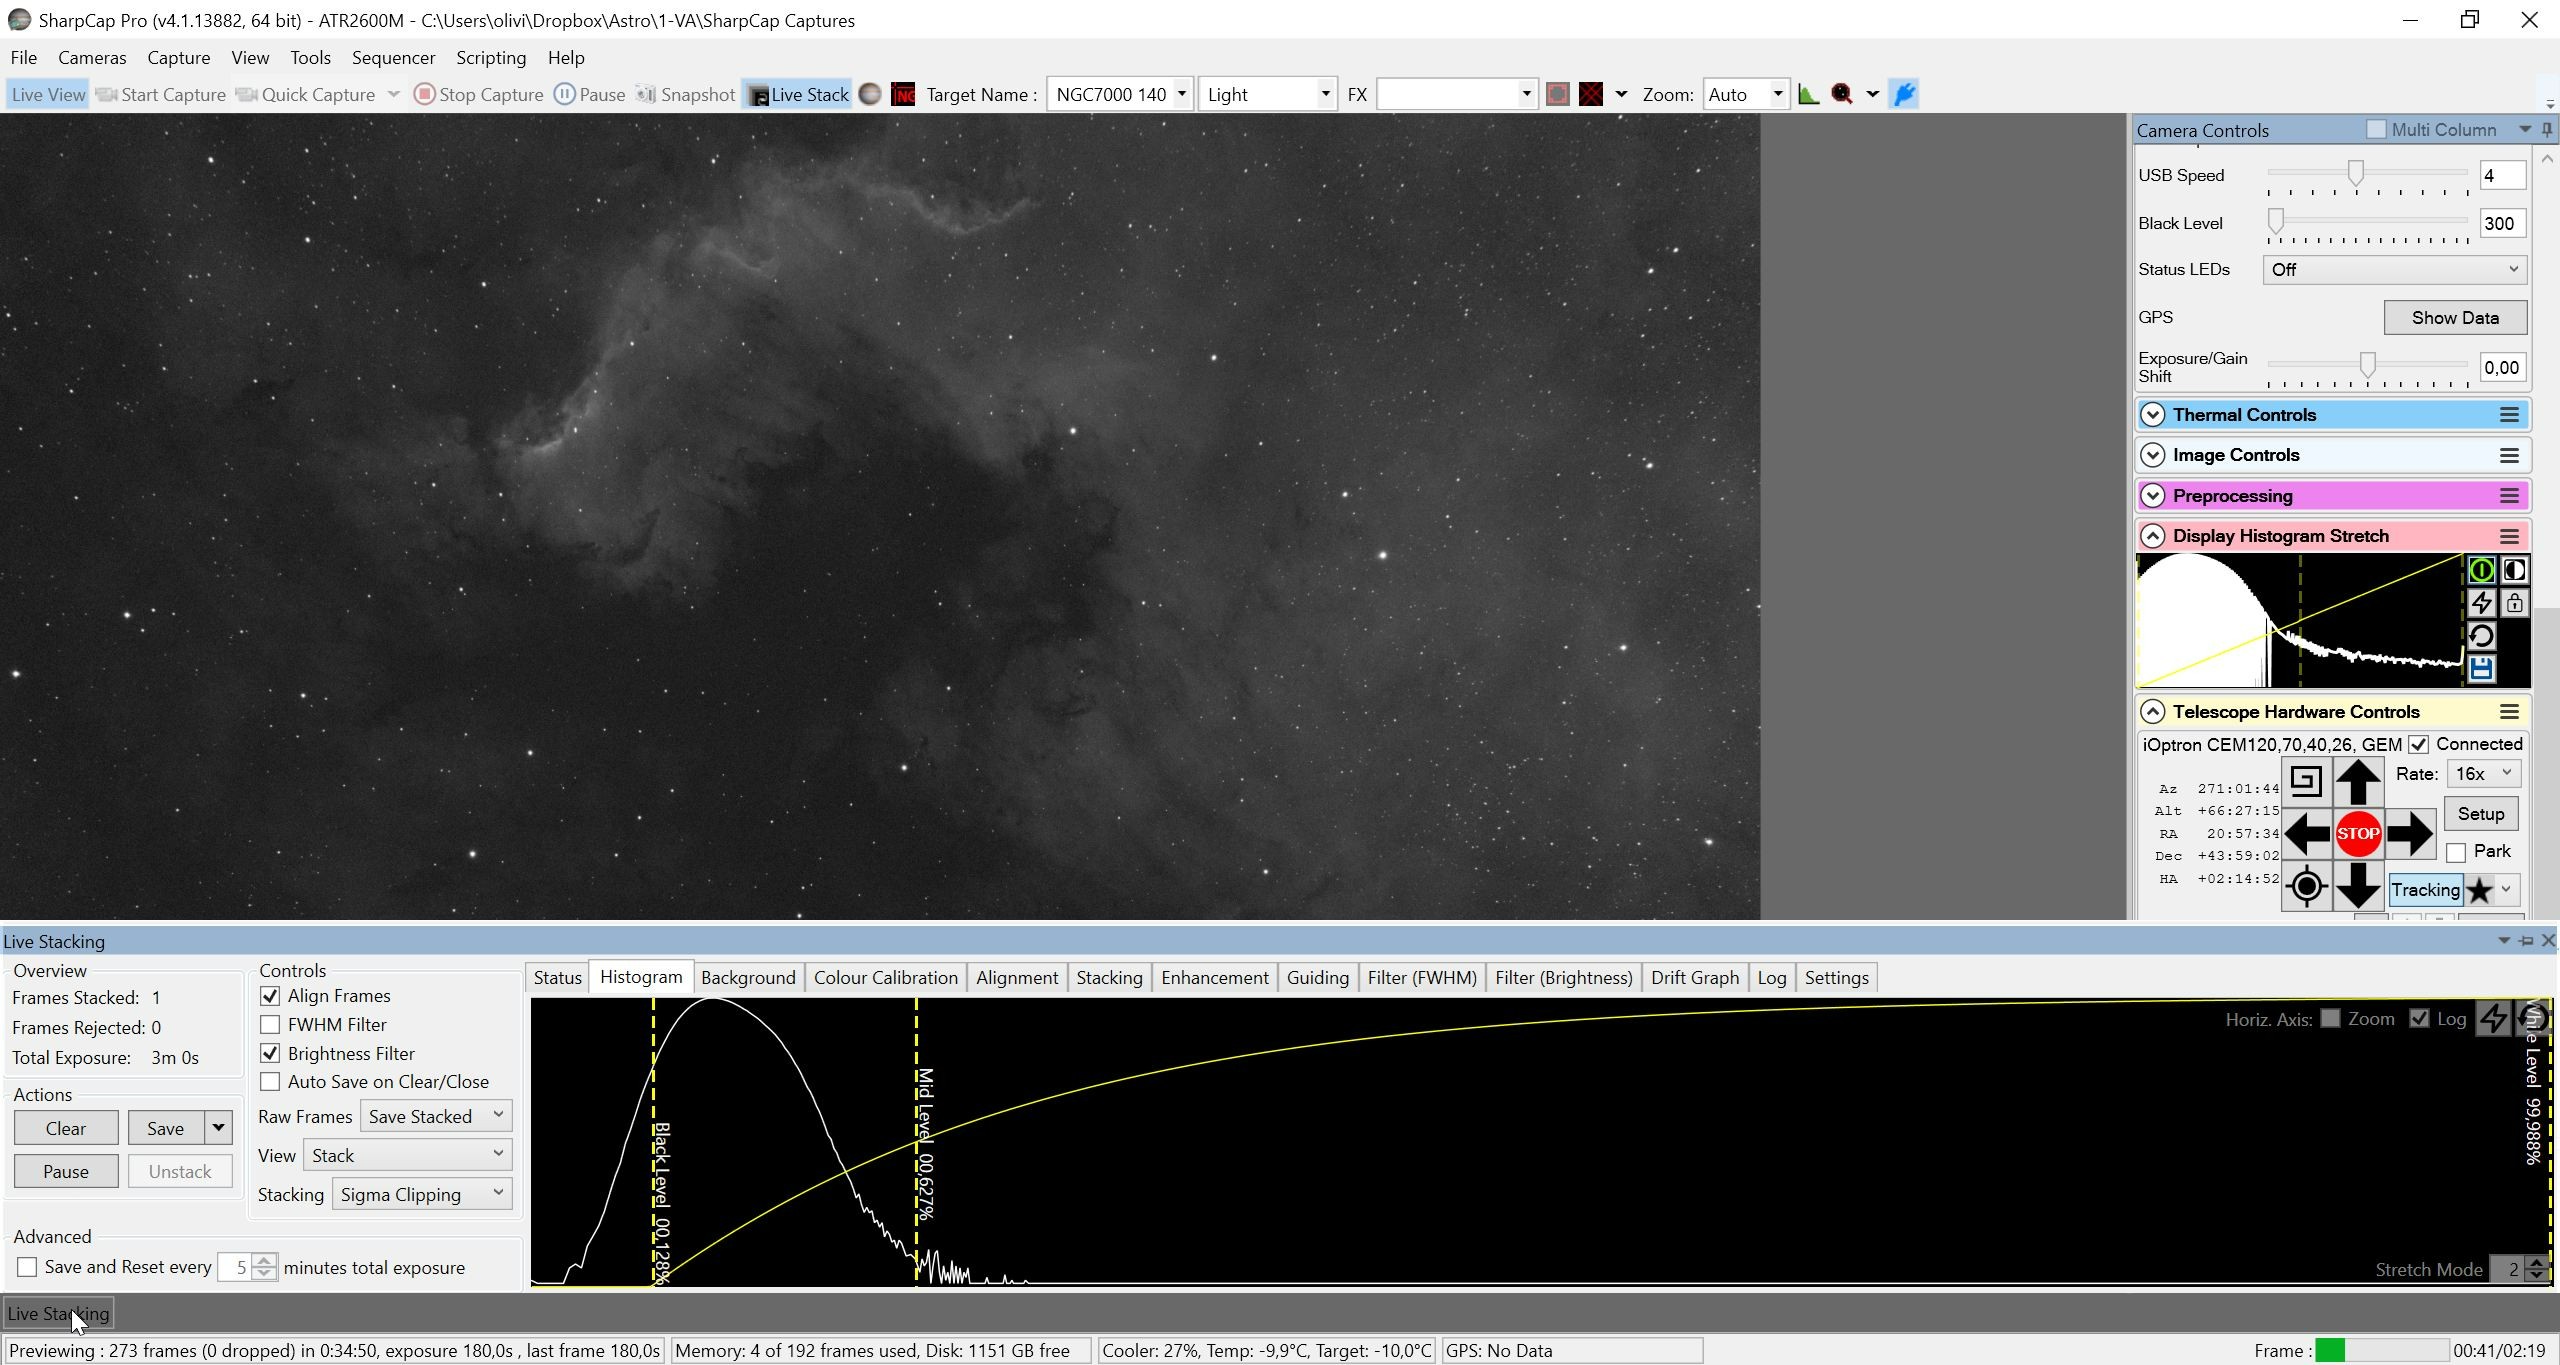Screen dimensions: 2560x1365
Task: Click the GPS Show Data button
Action: (2455, 317)
